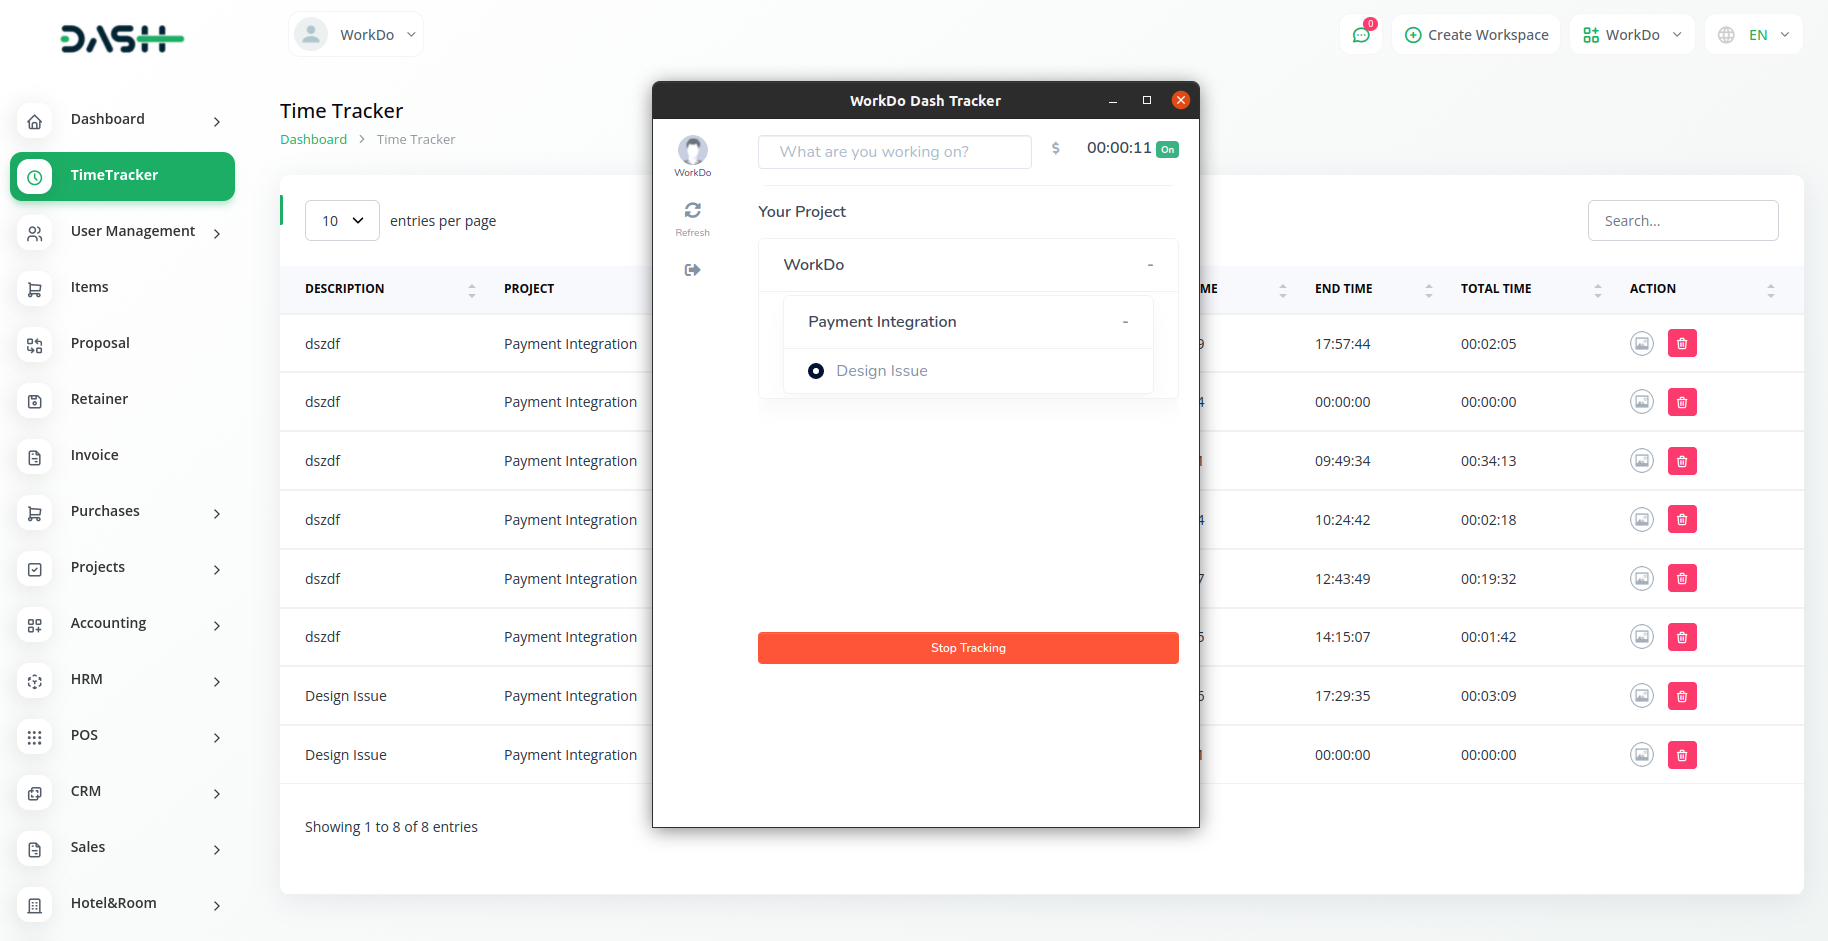Click the dollar sign icon beside the timer

point(1056,148)
